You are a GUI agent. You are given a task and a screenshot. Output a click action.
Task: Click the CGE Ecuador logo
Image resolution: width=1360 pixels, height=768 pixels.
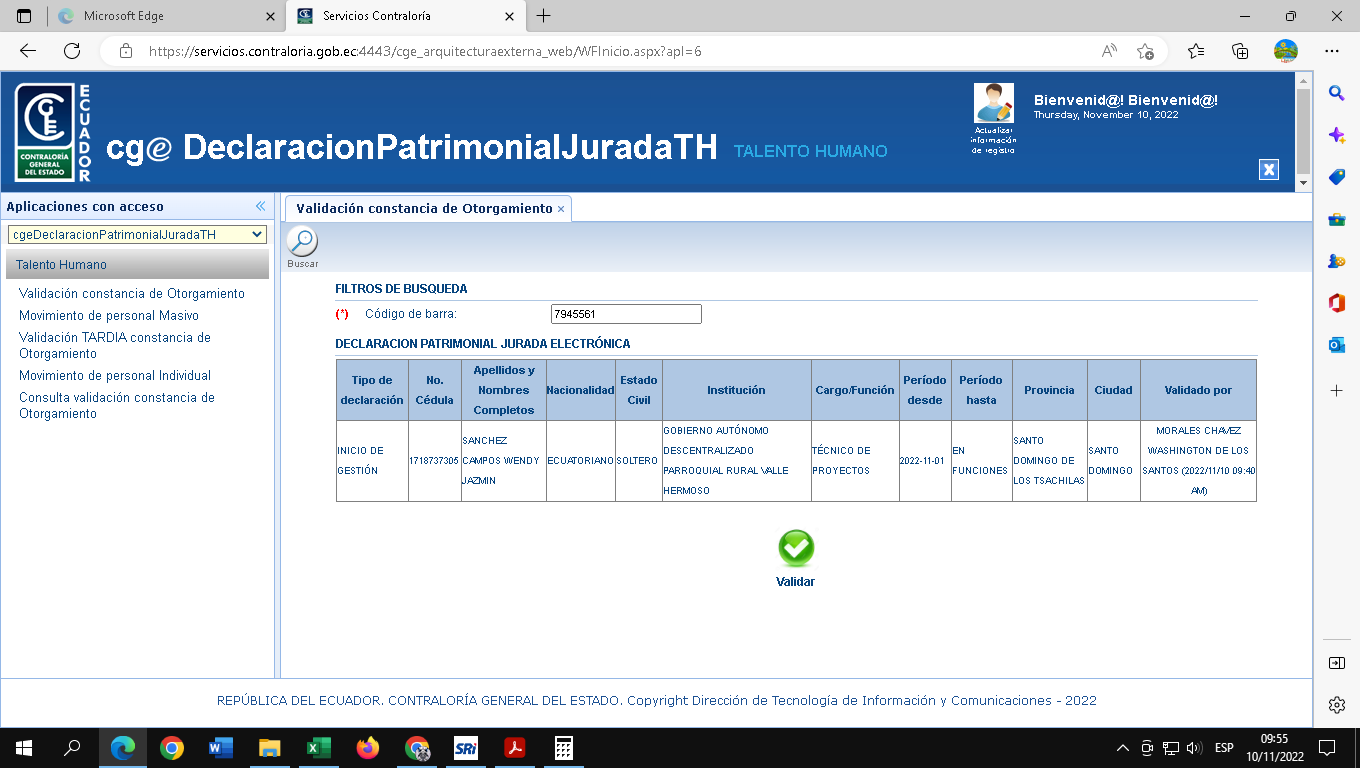pos(54,133)
